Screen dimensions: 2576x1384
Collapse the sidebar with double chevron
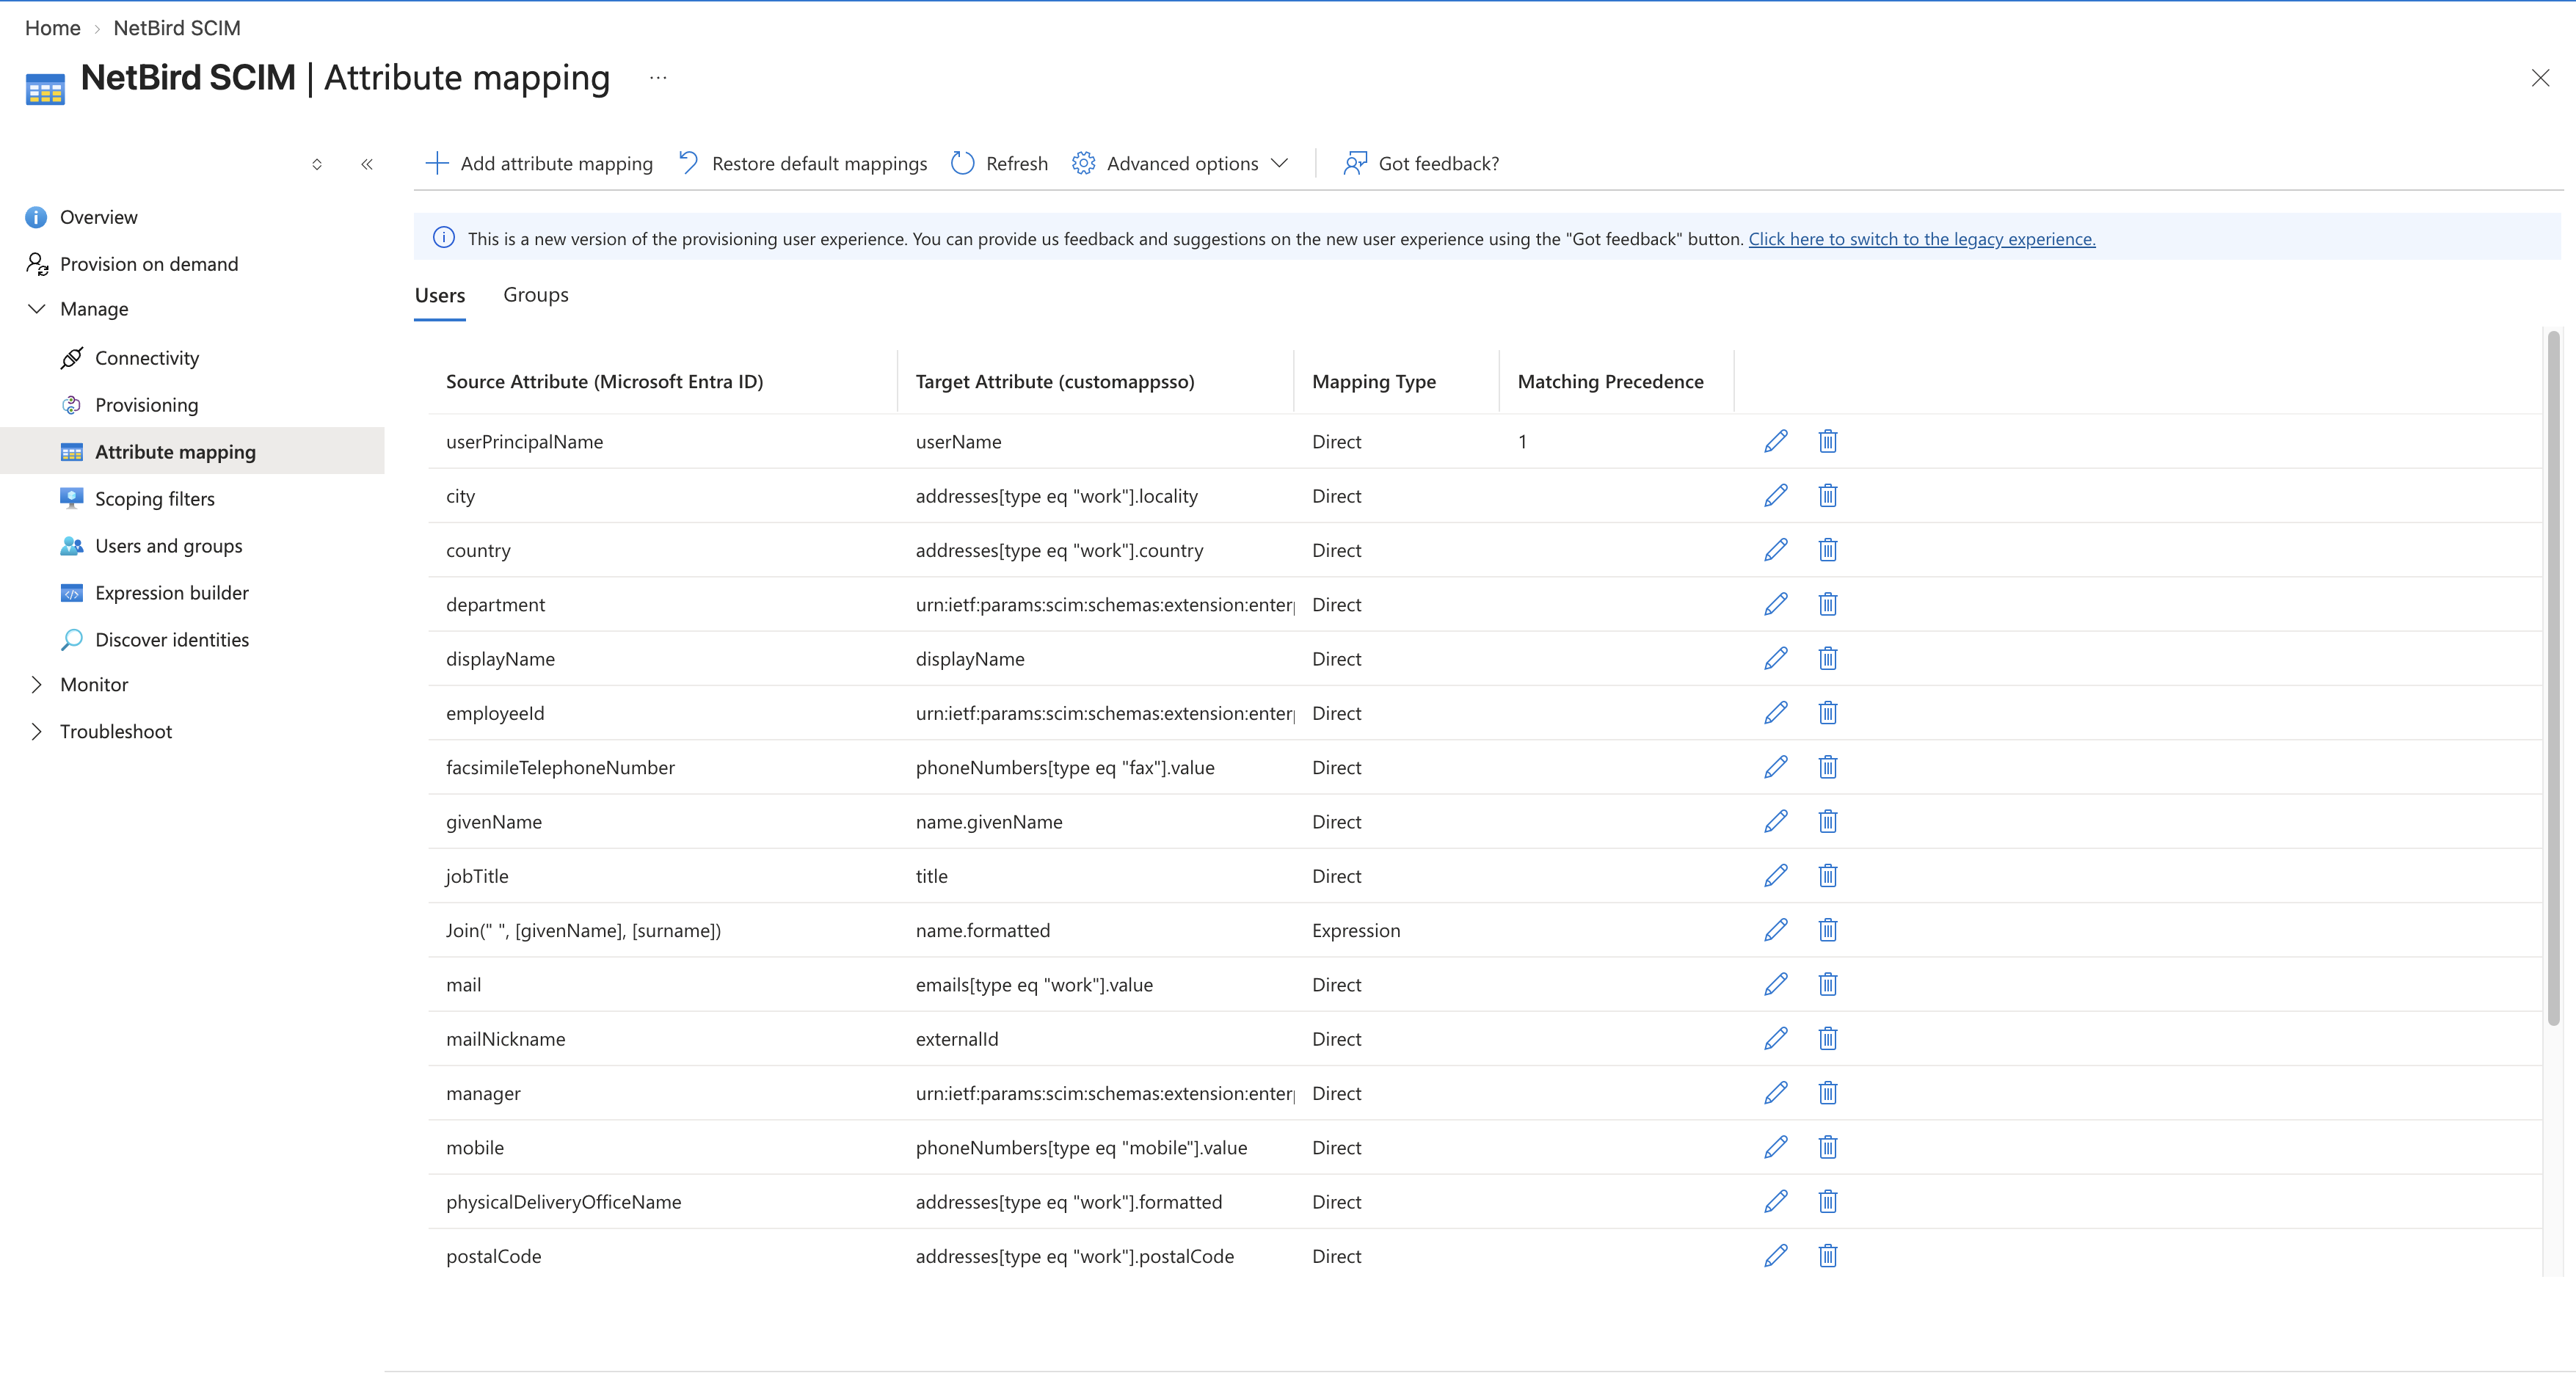[367, 164]
